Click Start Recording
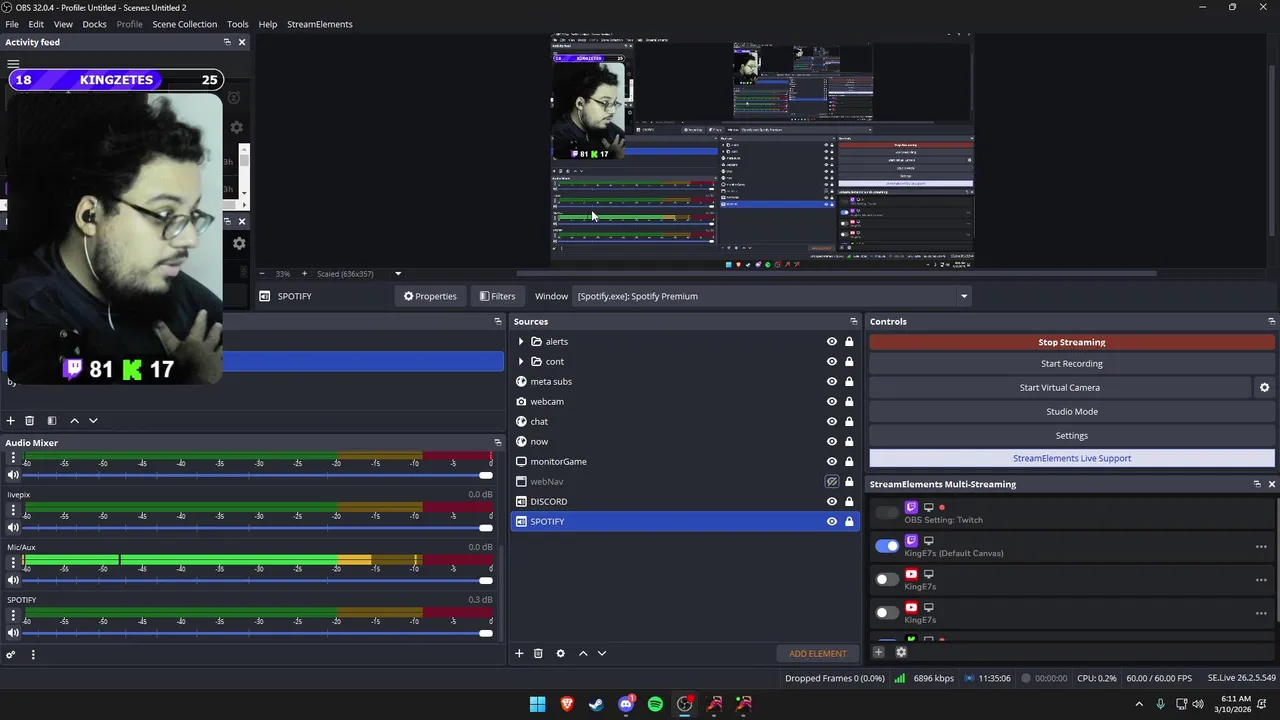 [x=1072, y=364]
